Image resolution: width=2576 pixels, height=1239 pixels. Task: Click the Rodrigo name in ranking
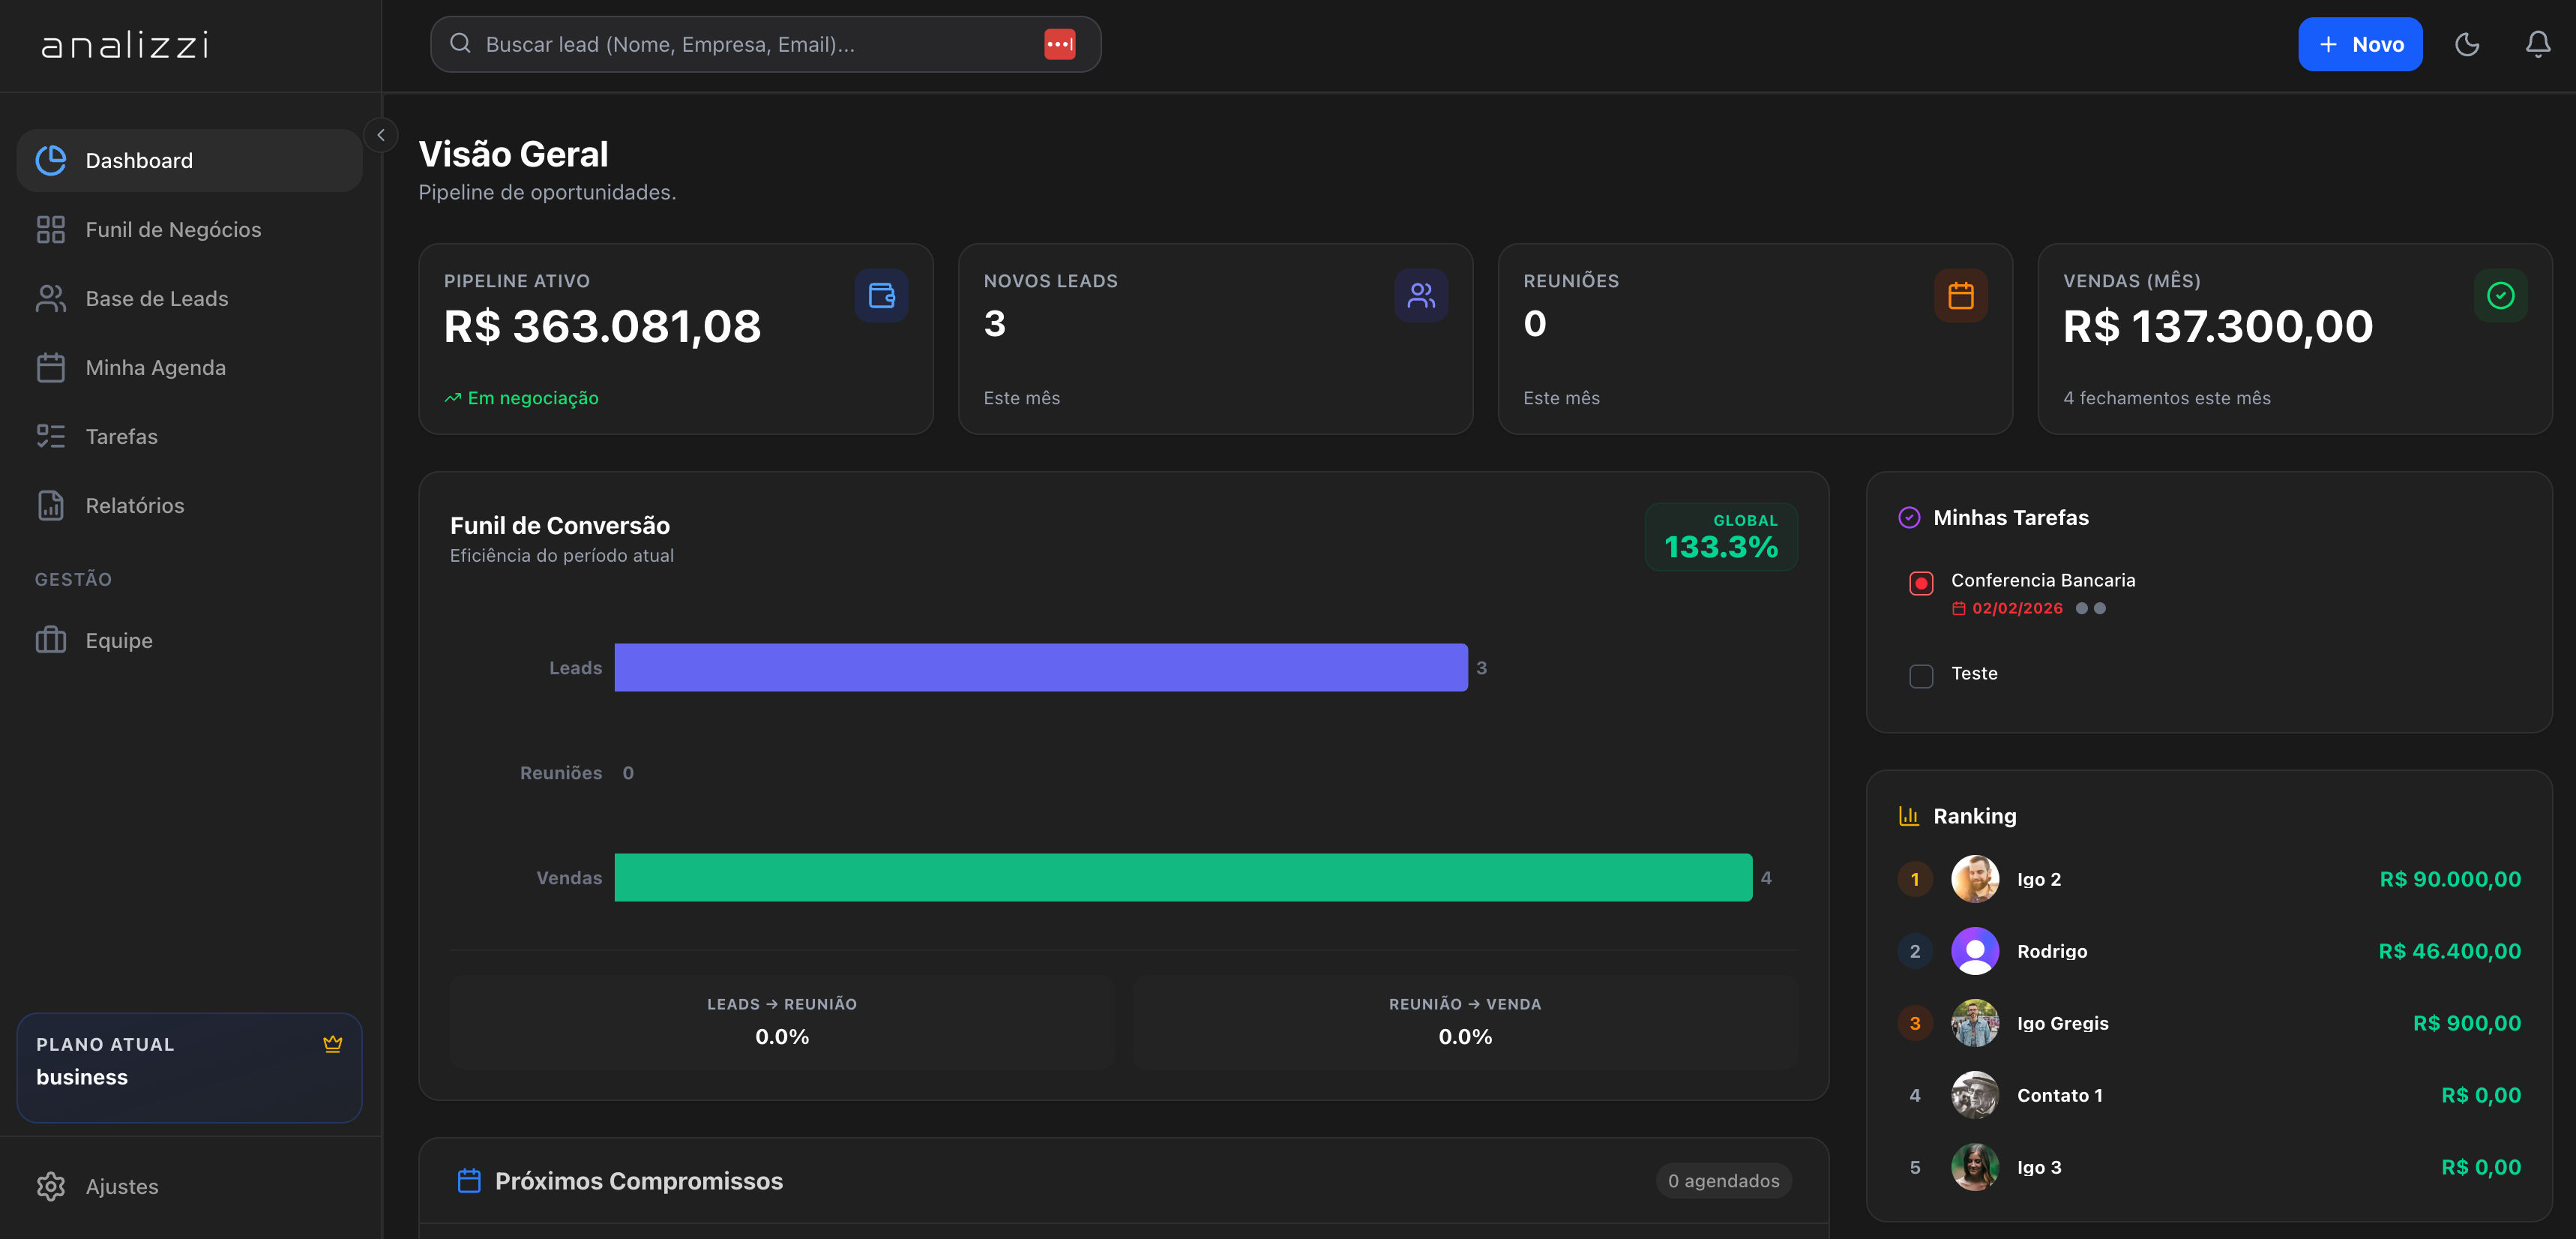pyautogui.click(x=2052, y=951)
